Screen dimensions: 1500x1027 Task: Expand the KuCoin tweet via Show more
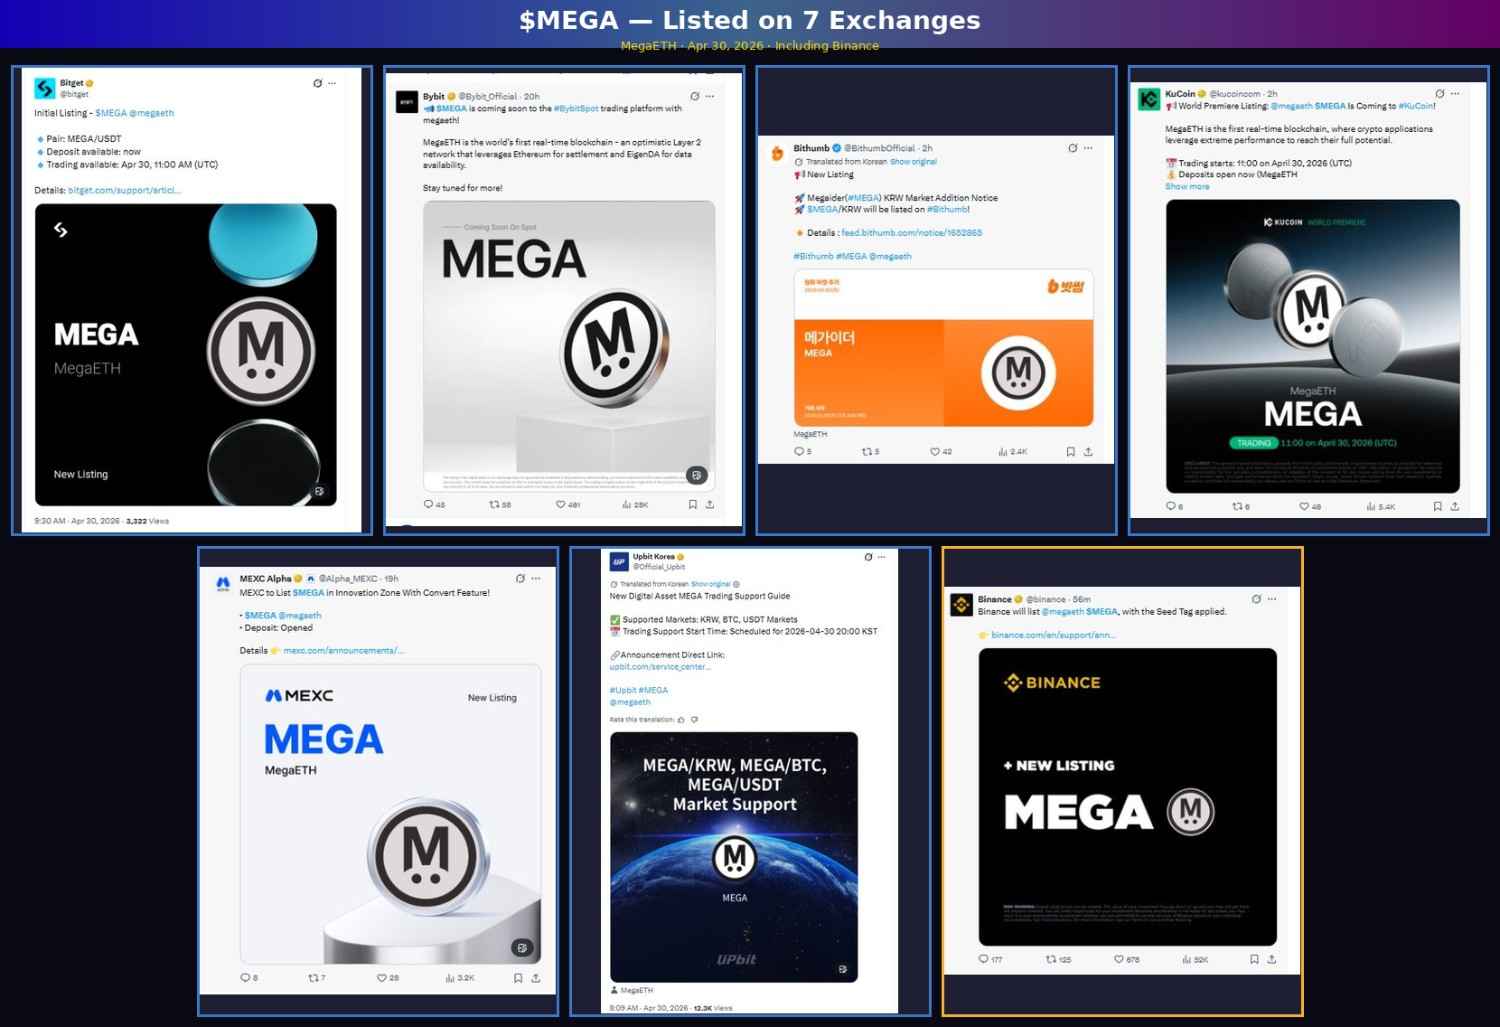[1186, 186]
